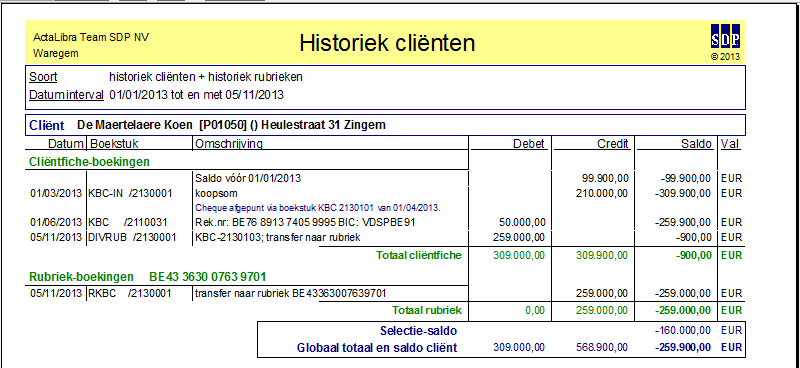Click the 'Debet' column header
Image resolution: width=800 pixels, height=368 pixels.
pyautogui.click(x=529, y=144)
